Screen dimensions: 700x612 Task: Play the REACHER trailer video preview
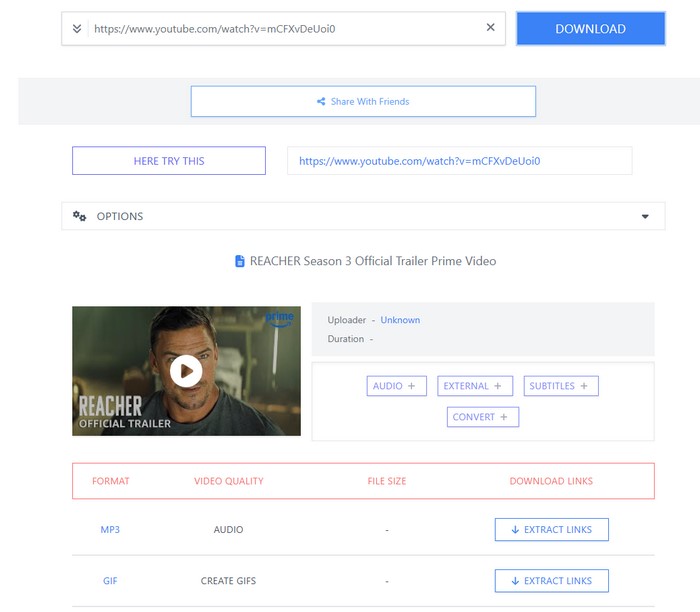click(x=186, y=371)
